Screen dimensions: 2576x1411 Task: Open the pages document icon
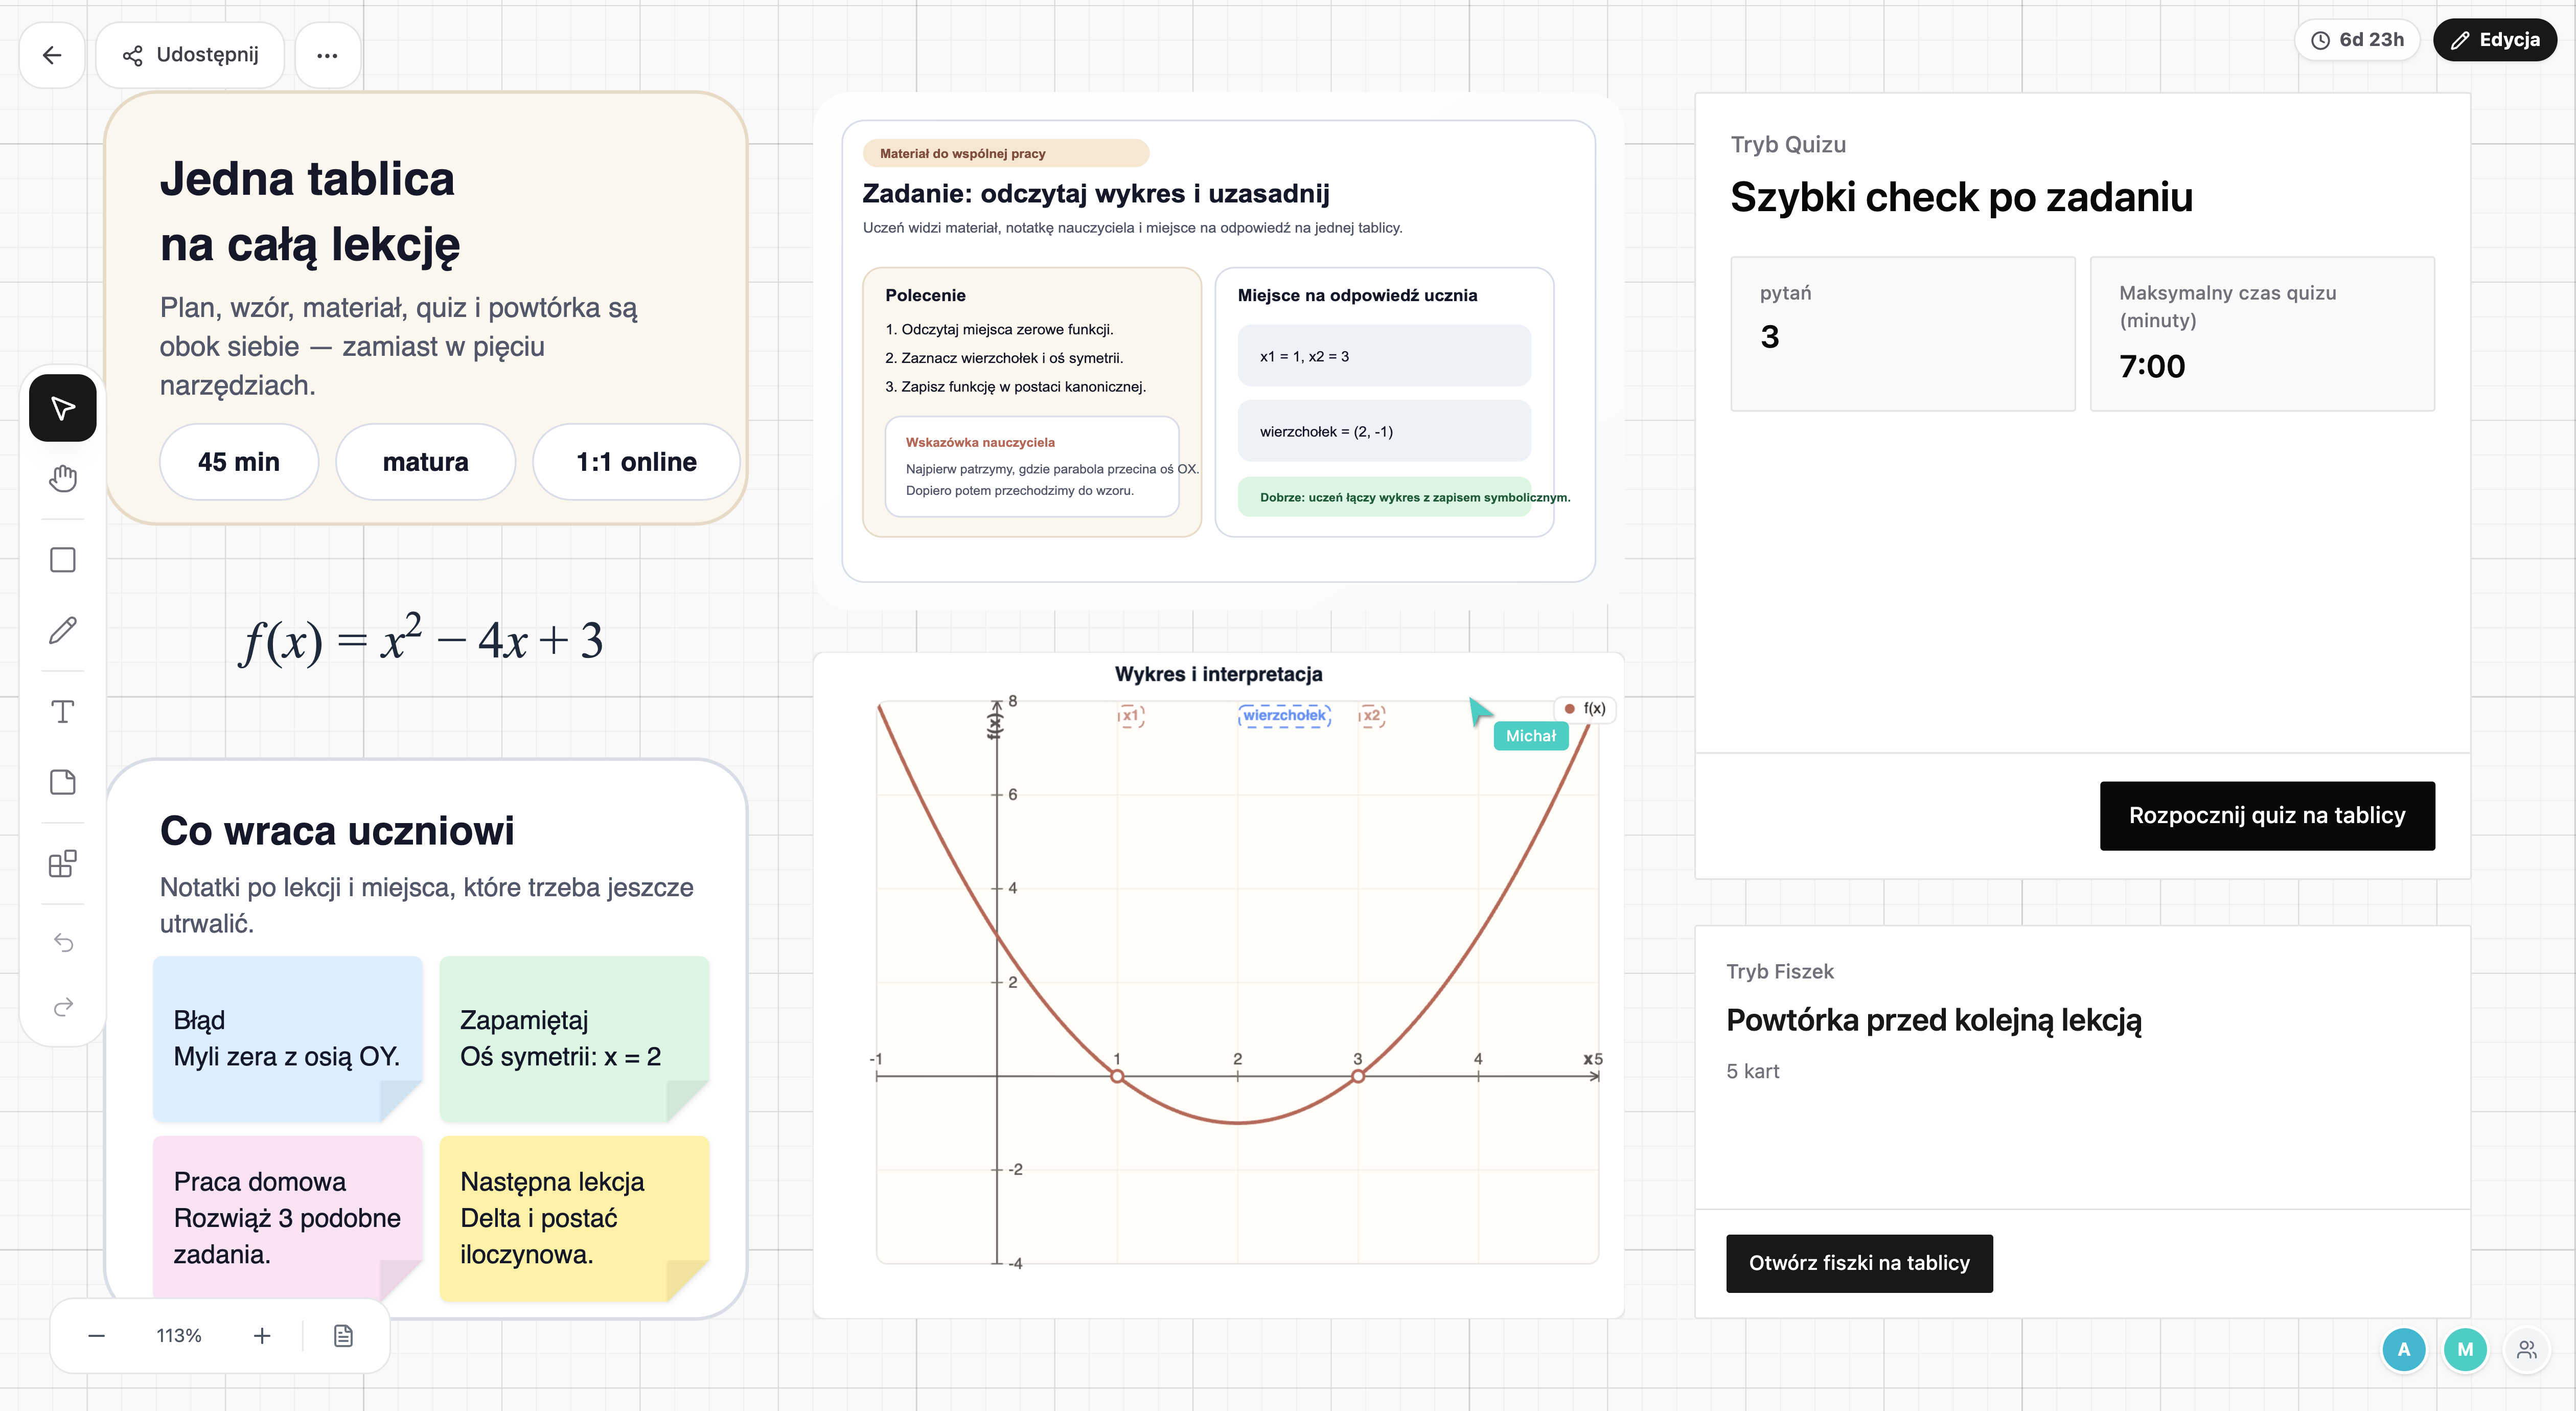[343, 1336]
